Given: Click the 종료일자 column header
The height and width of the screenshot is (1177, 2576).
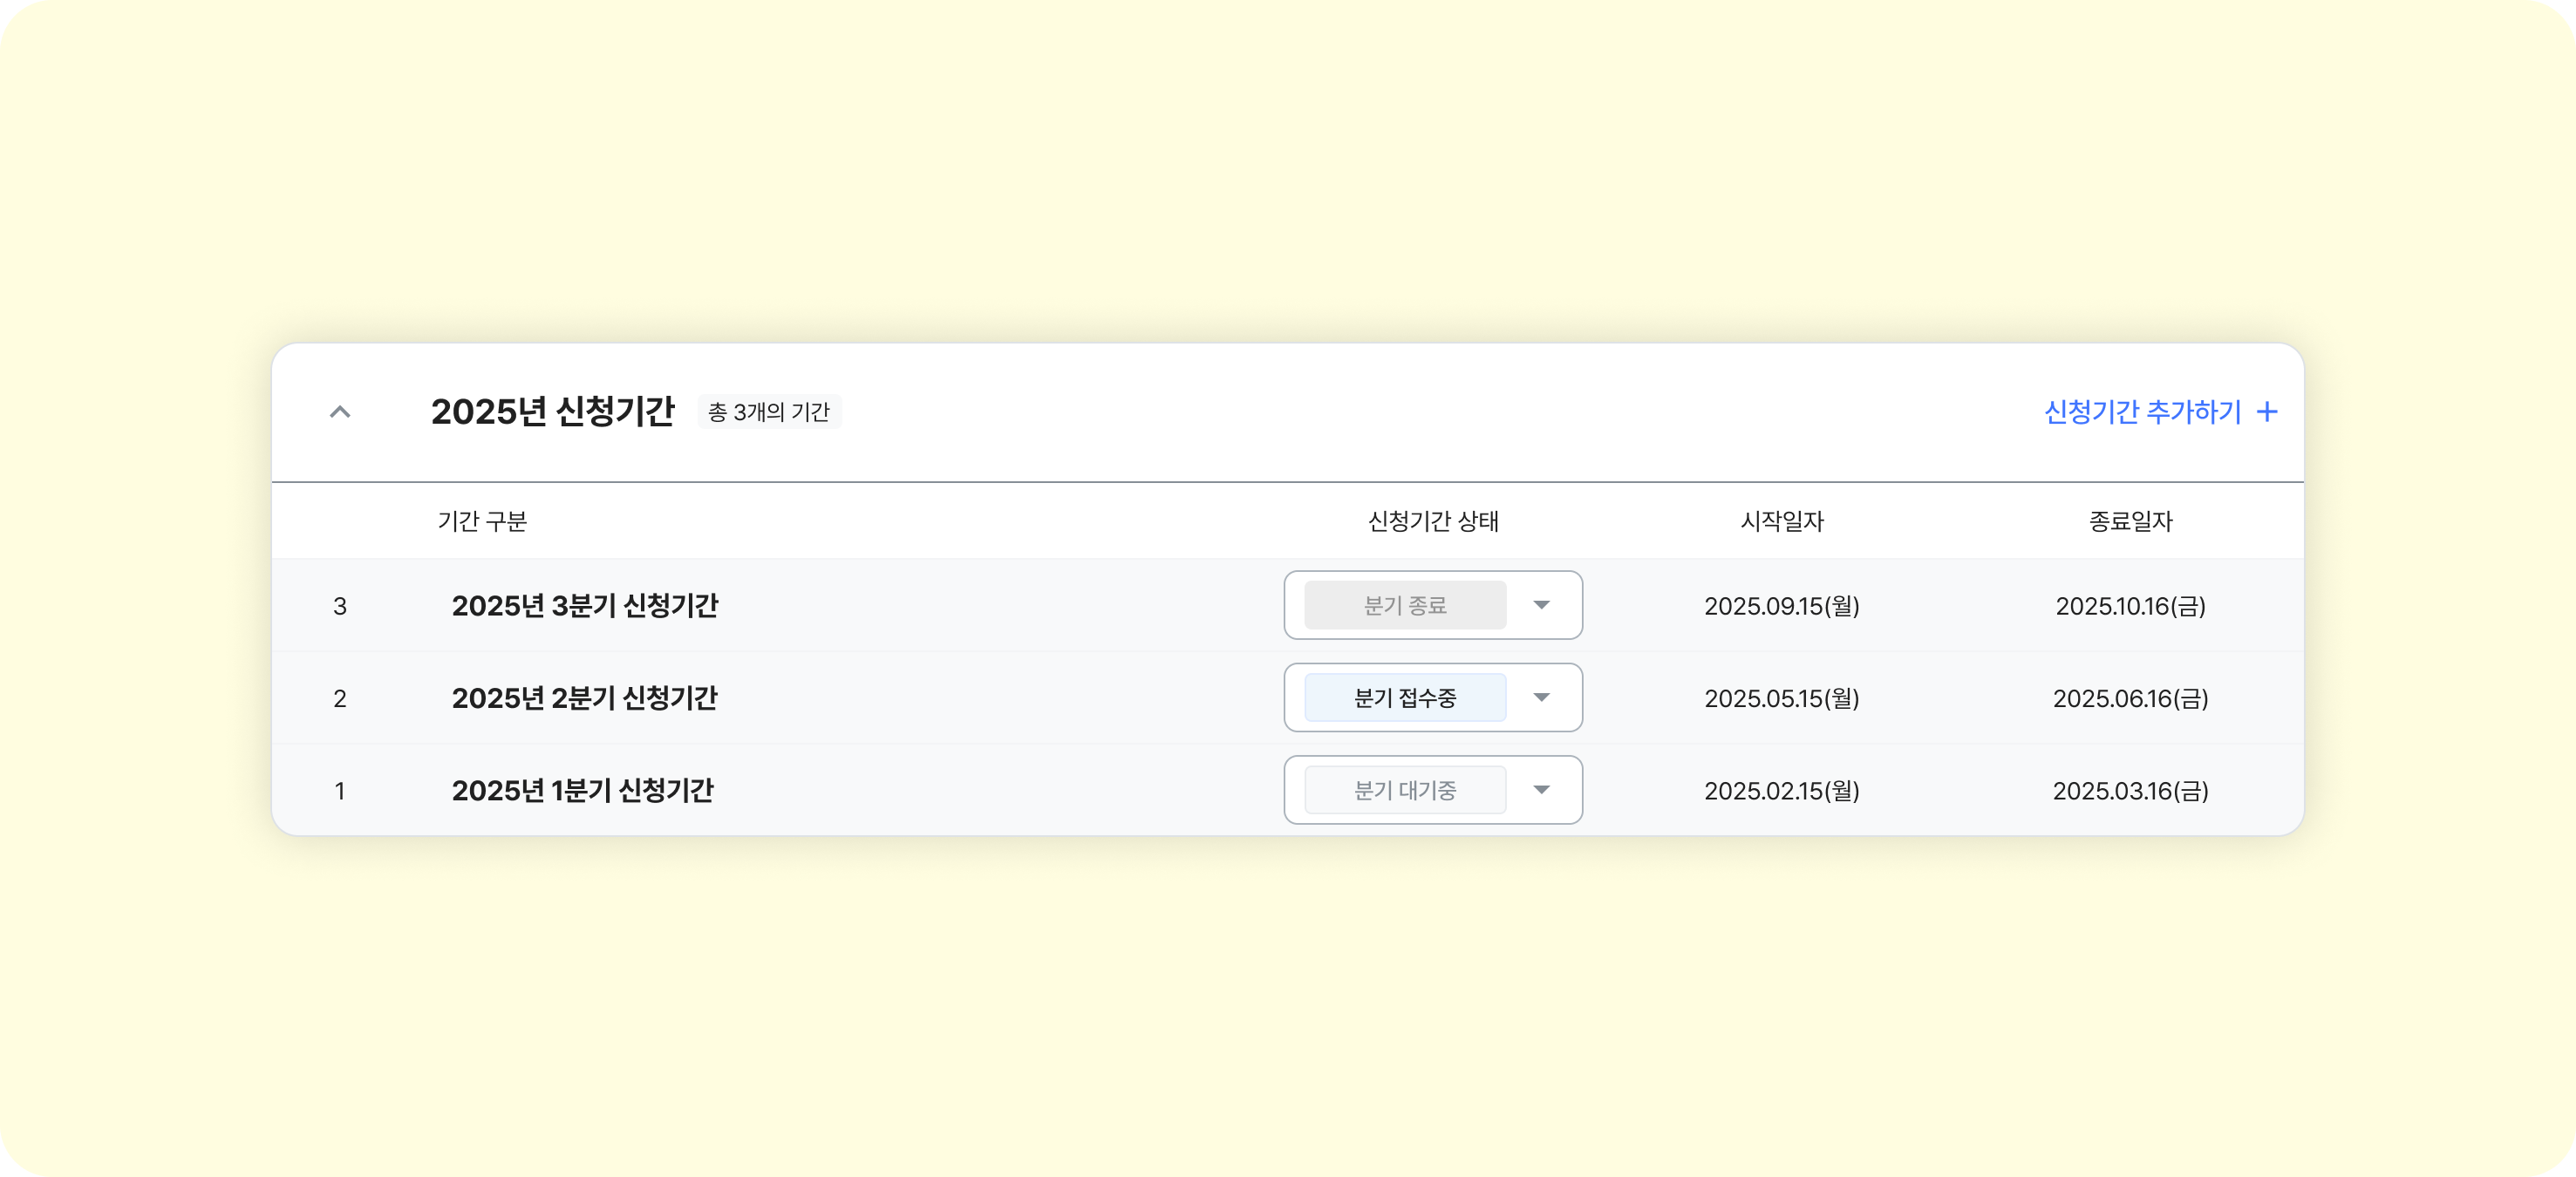Looking at the screenshot, I should click(2130, 521).
